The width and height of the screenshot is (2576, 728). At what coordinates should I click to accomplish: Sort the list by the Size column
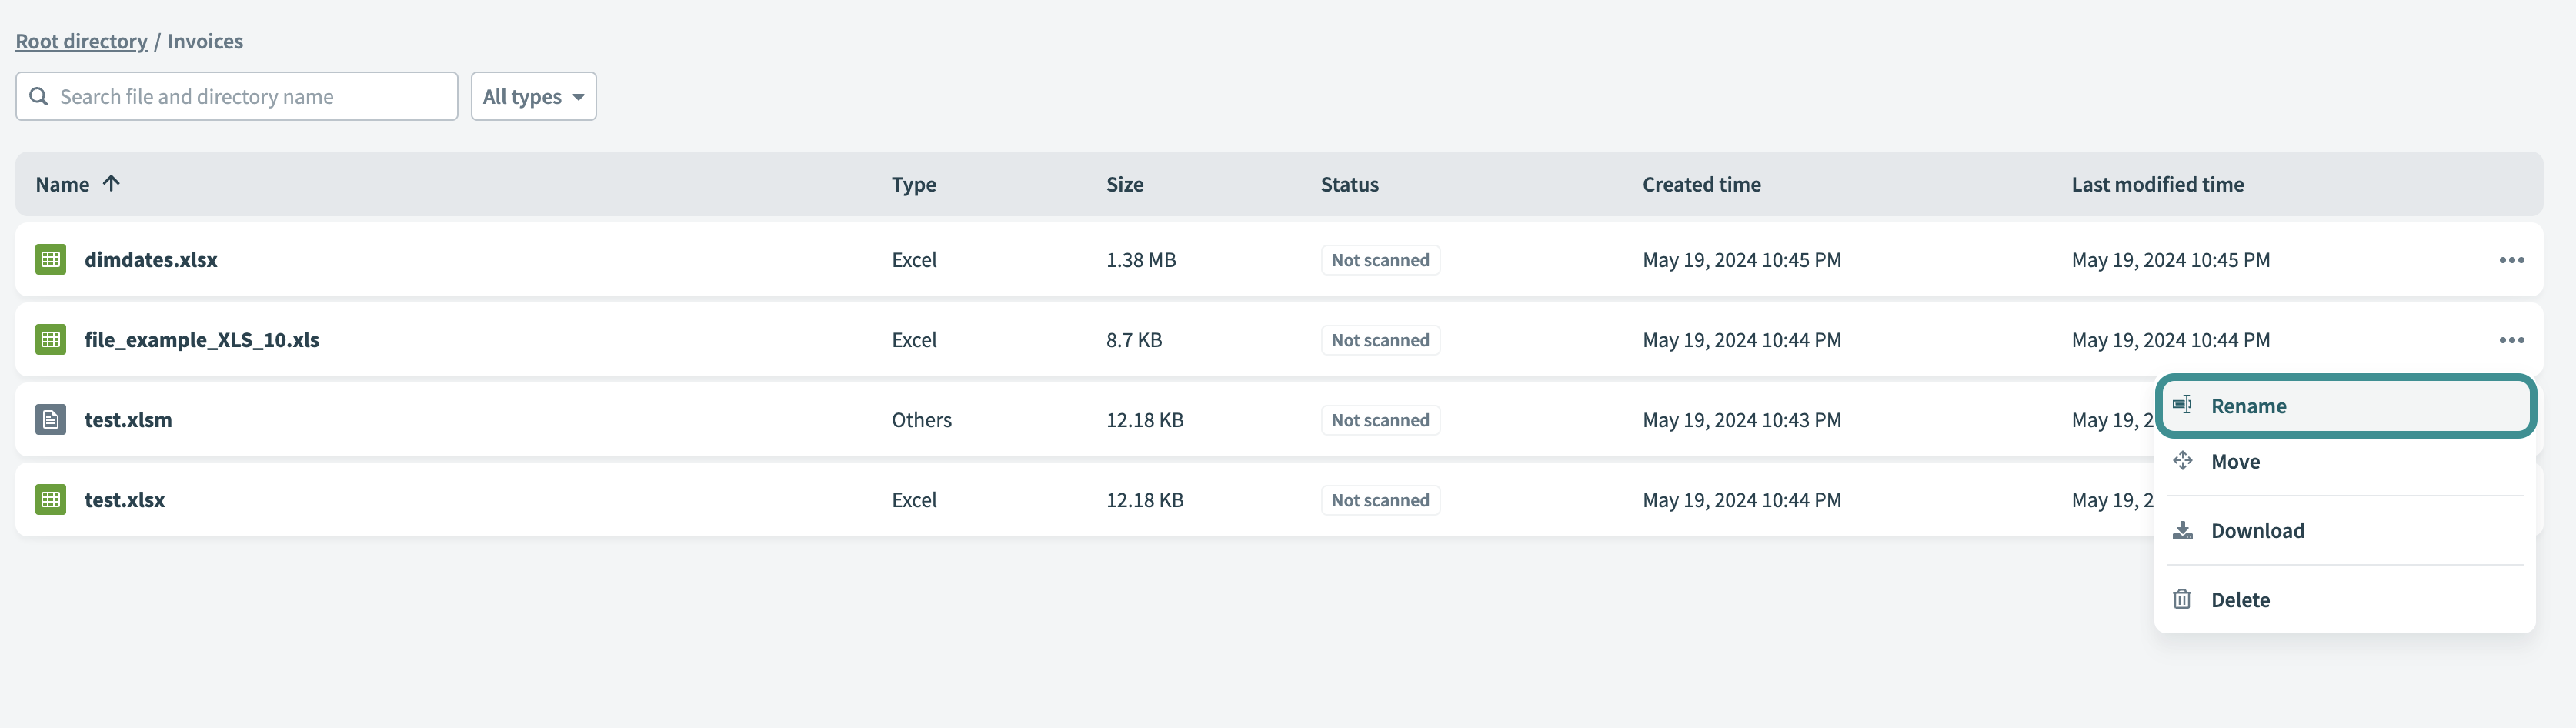coord(1124,184)
